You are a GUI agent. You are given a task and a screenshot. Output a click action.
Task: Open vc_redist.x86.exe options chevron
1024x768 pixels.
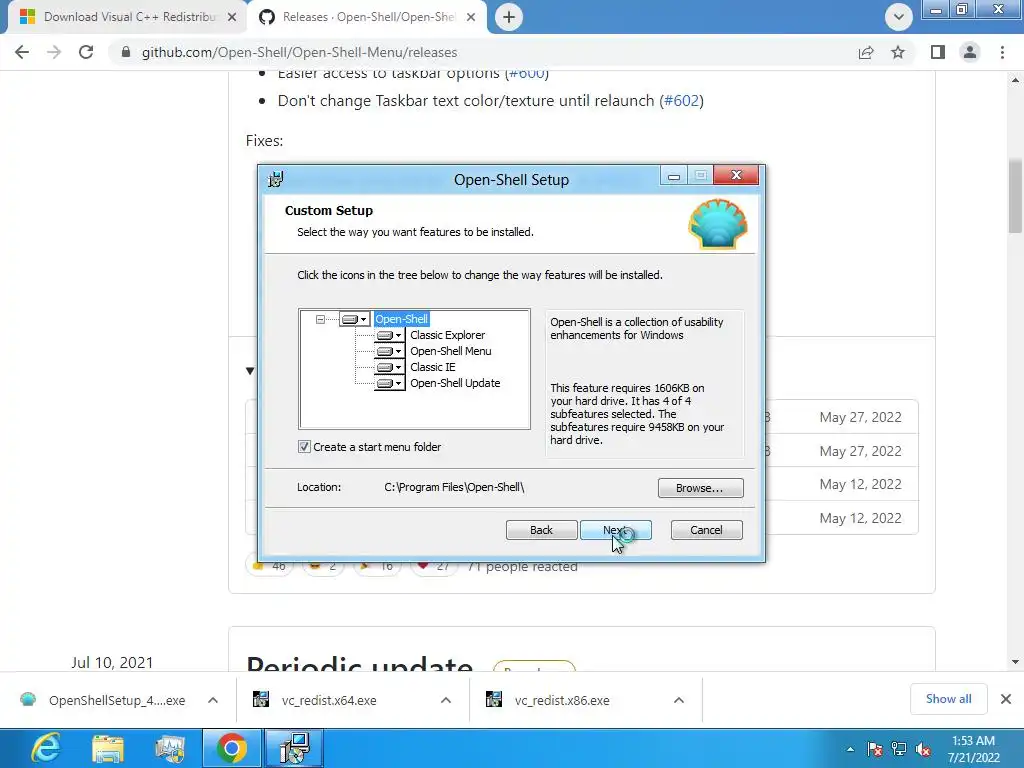point(679,700)
